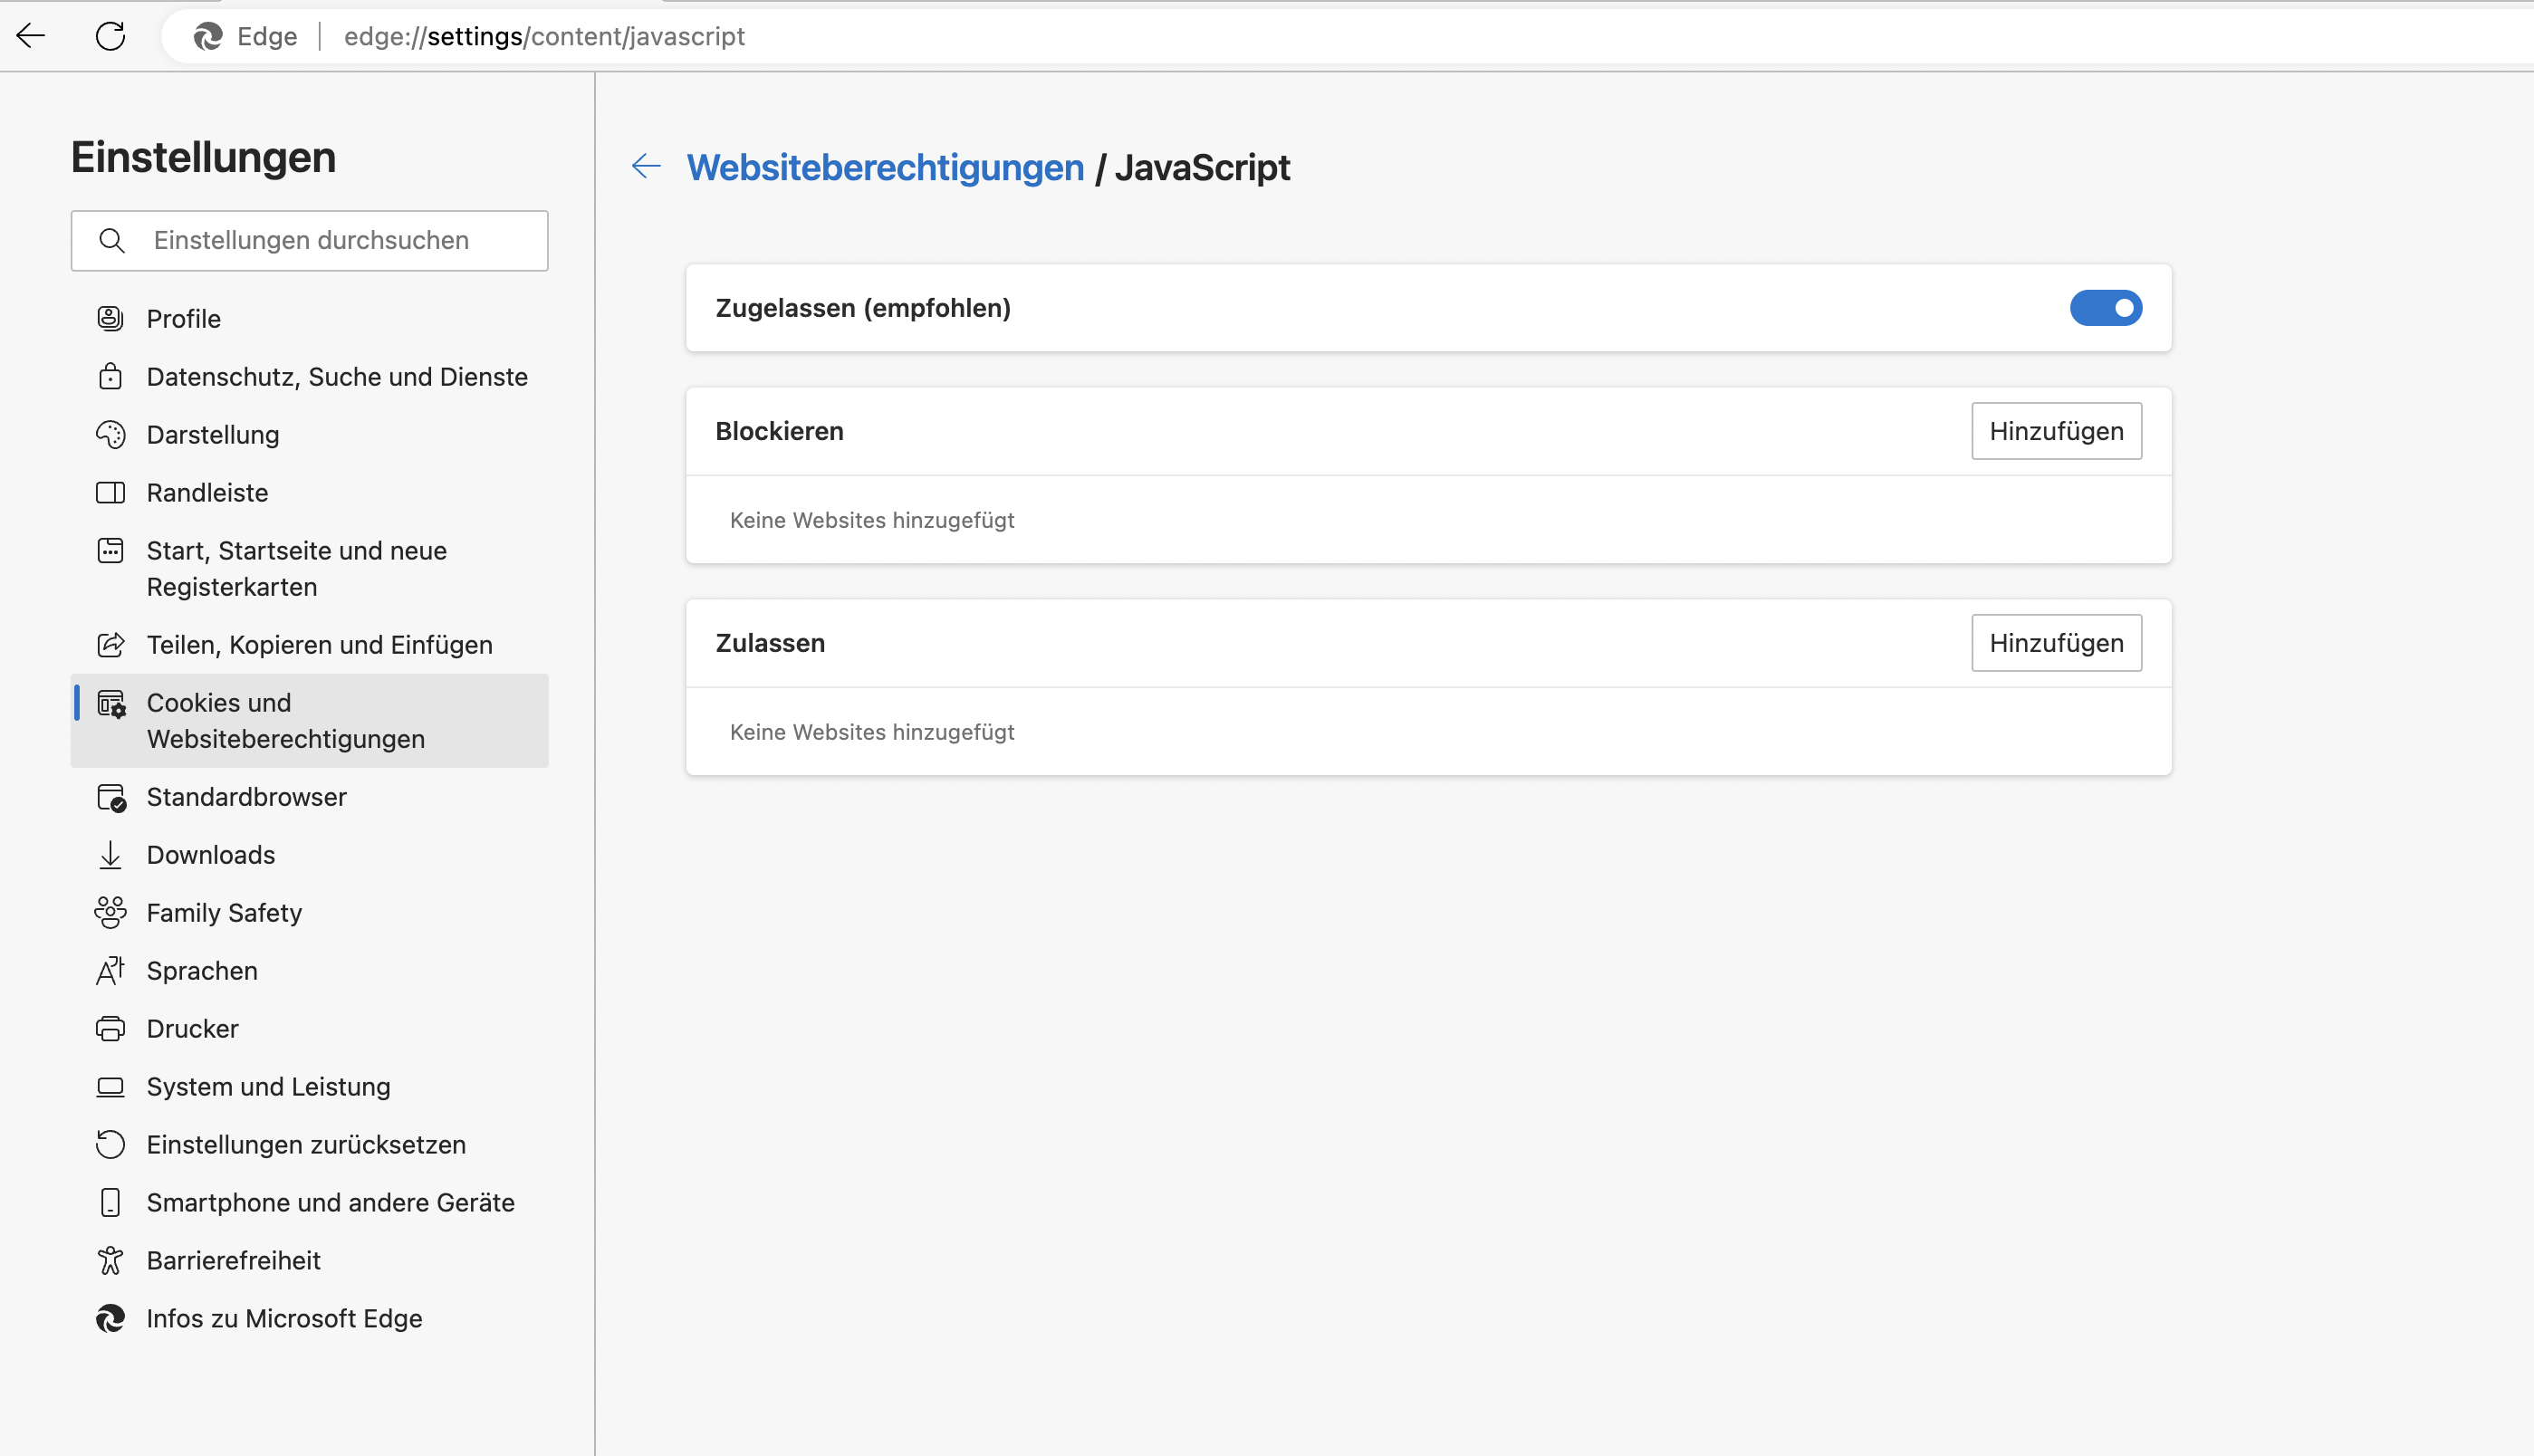Viewport: 2534px width, 1456px height.
Task: Select Teilen, Kopieren und Einfügen
Action: click(x=309, y=645)
